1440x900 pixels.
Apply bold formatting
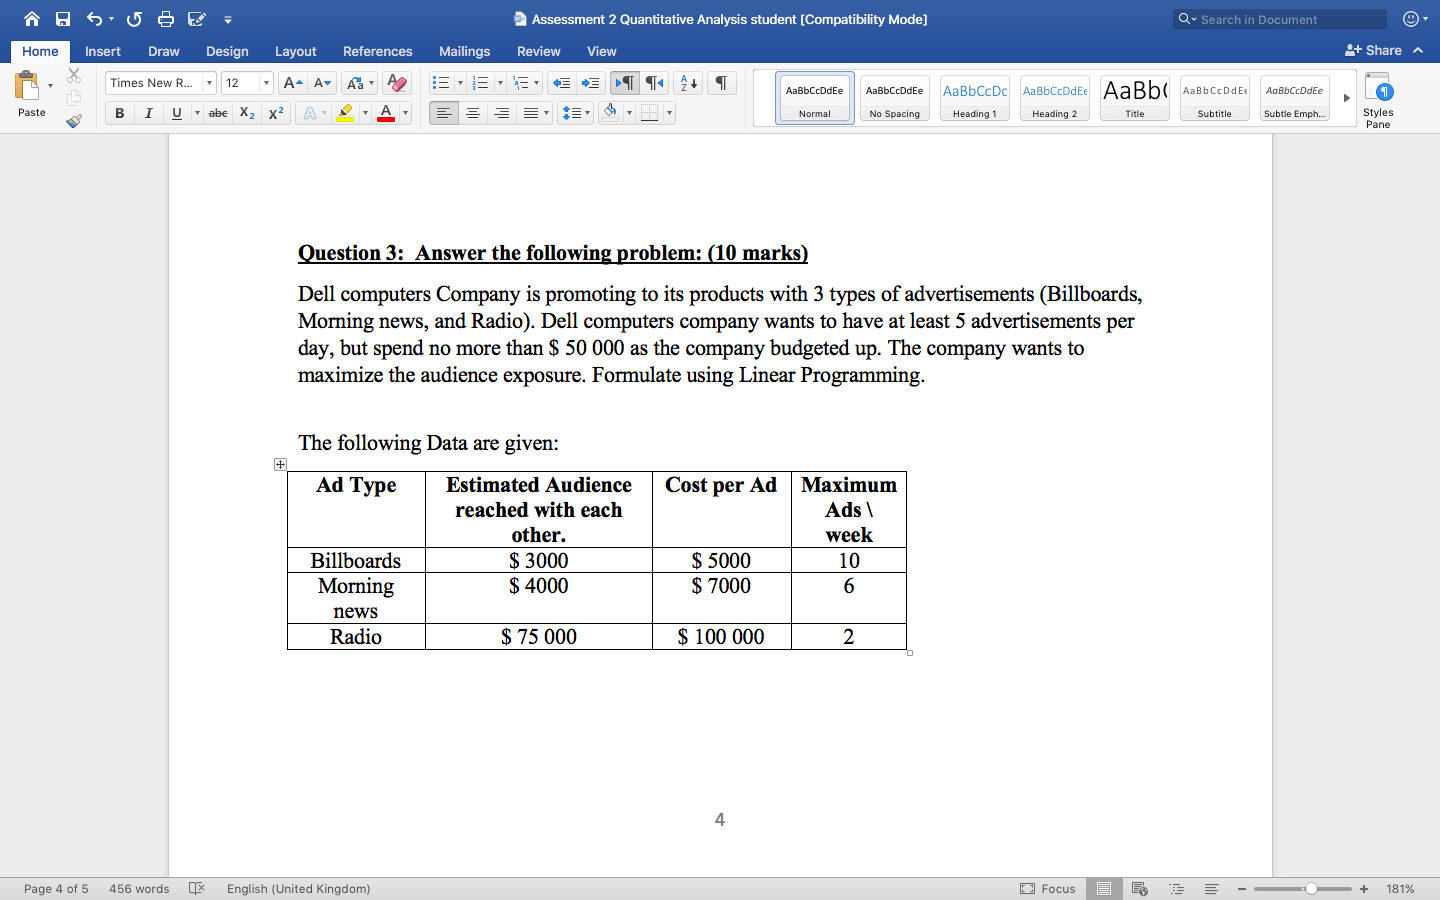[x=119, y=113]
